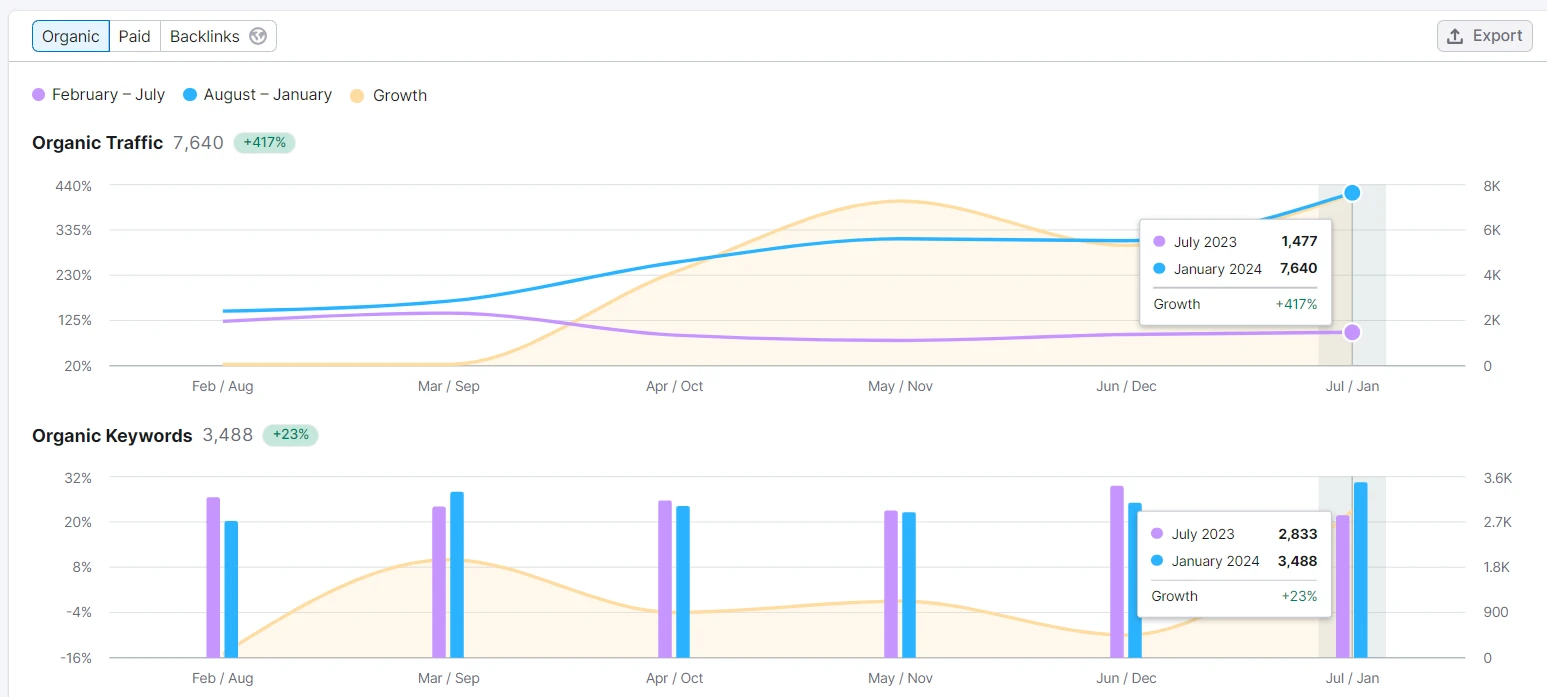This screenshot has width=1547, height=697.
Task: Click the purple July data point on traffic chart
Action: 1352,332
